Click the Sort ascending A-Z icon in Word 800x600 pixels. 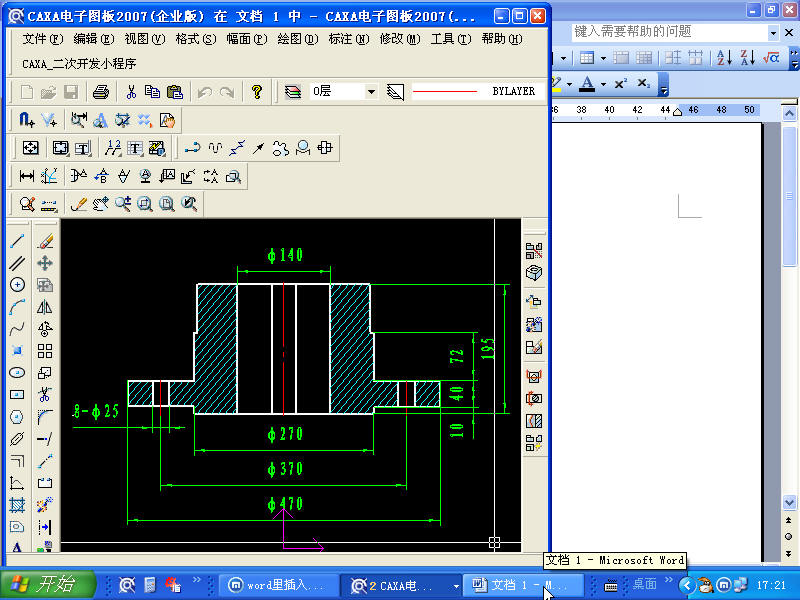point(724,58)
